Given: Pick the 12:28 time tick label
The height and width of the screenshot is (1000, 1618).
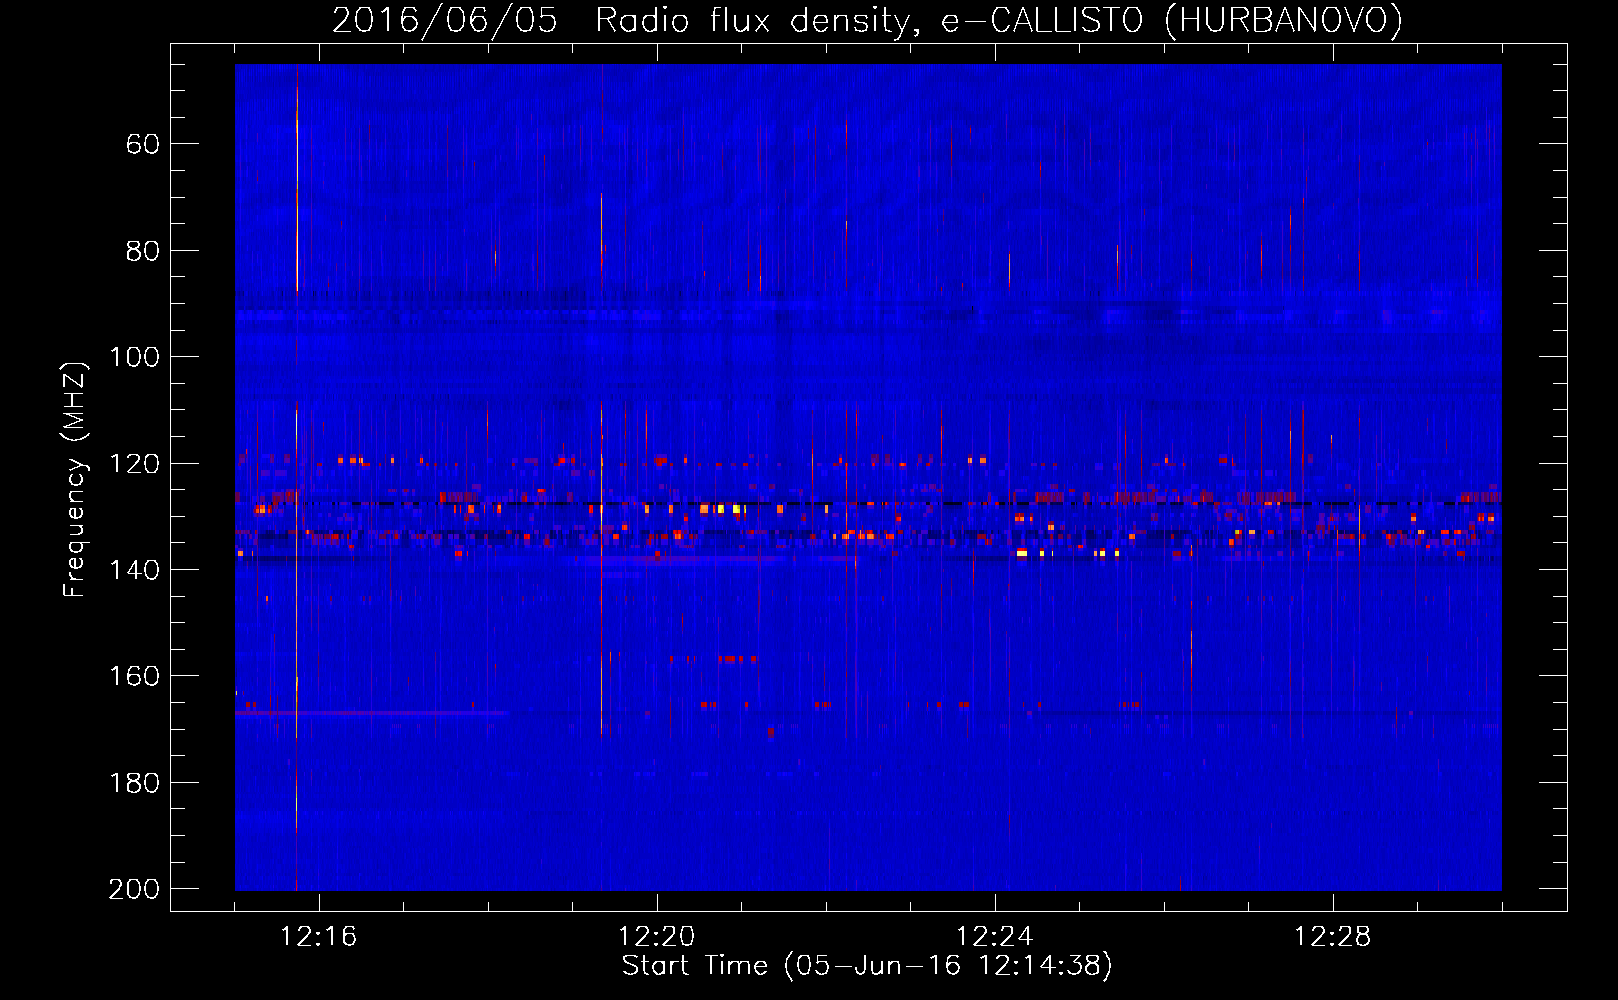Looking at the screenshot, I should 1333,937.
